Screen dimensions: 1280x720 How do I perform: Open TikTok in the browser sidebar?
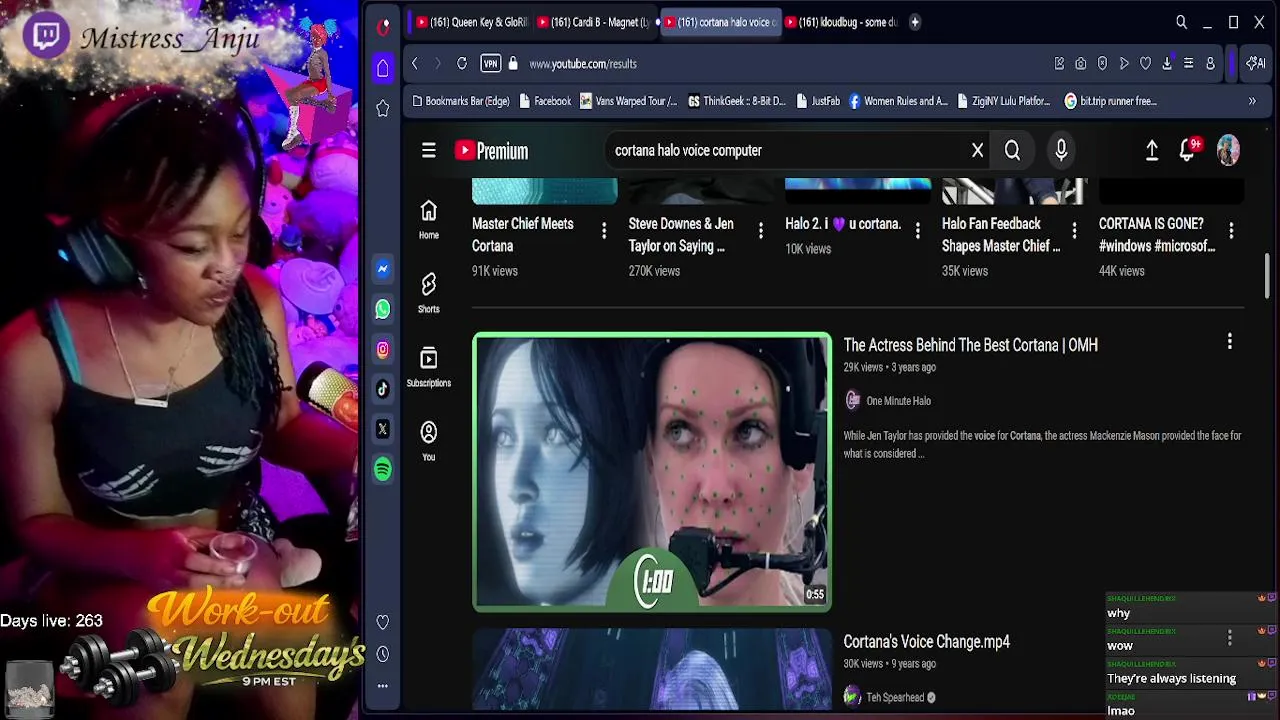click(x=383, y=389)
